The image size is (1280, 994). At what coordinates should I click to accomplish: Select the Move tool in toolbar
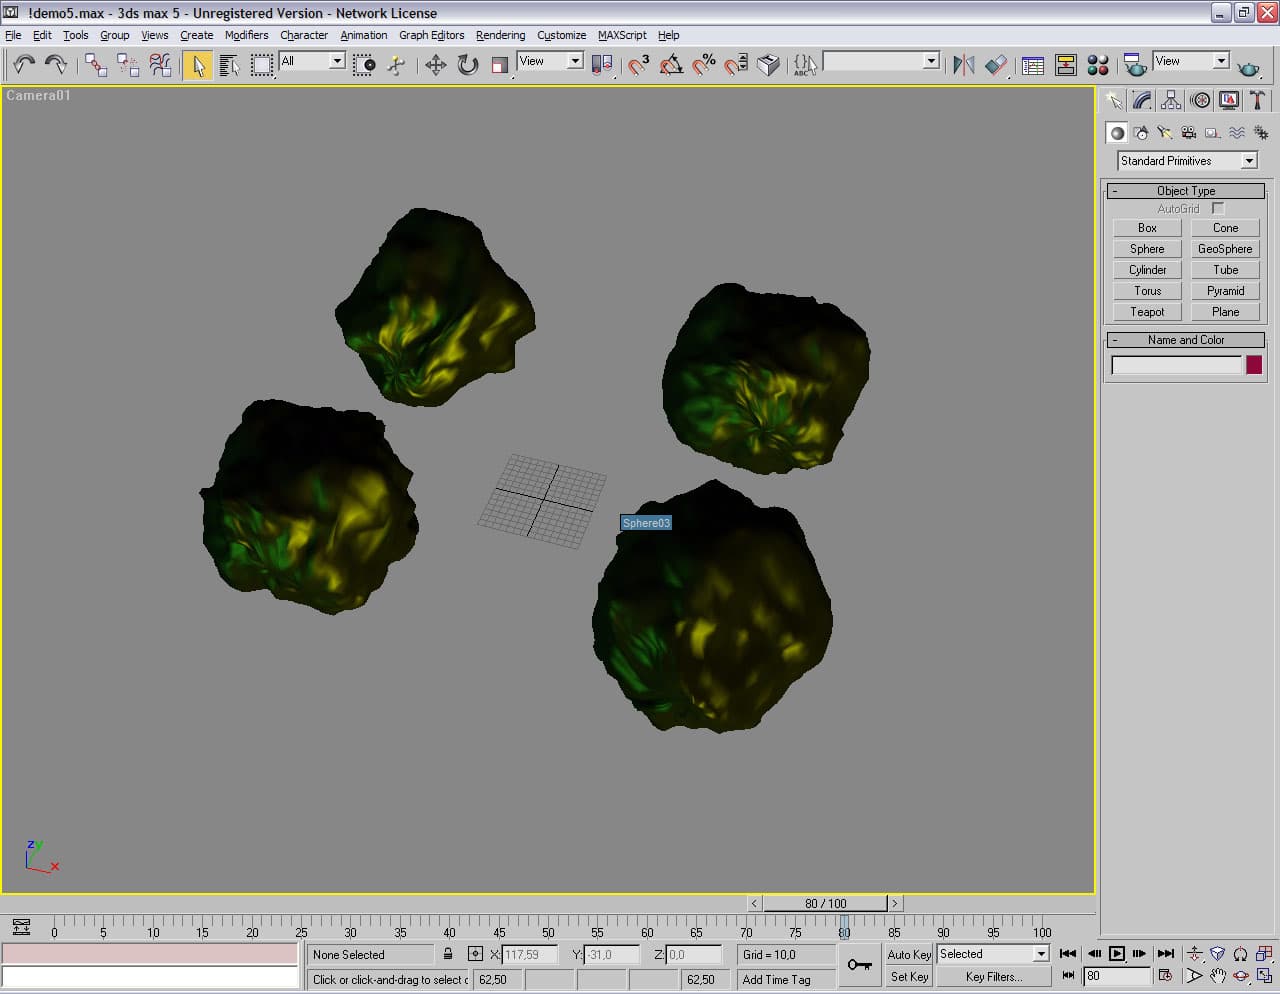point(435,65)
